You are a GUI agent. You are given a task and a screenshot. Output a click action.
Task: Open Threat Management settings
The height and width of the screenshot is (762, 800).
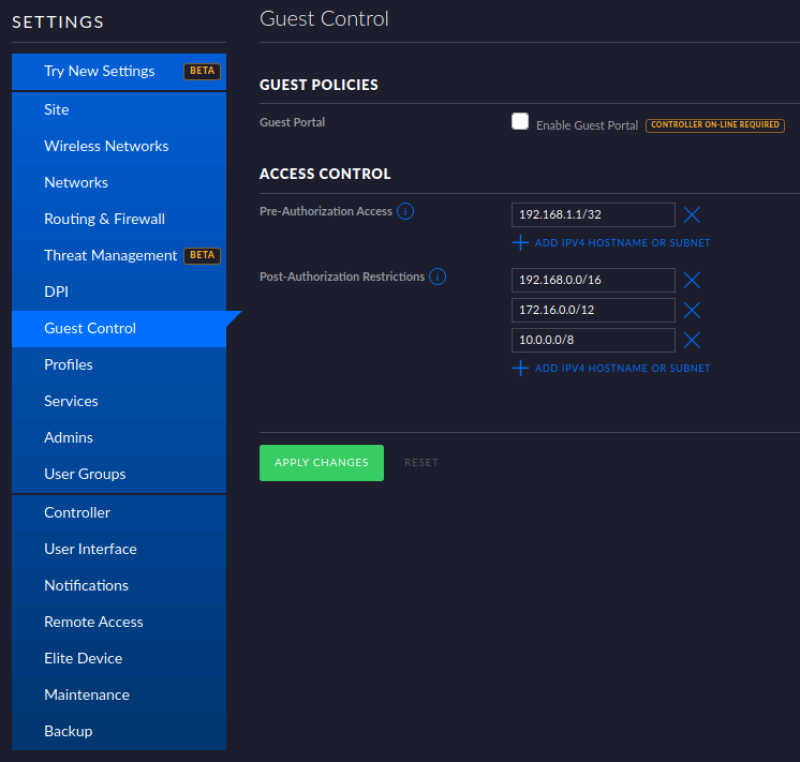[119, 256]
